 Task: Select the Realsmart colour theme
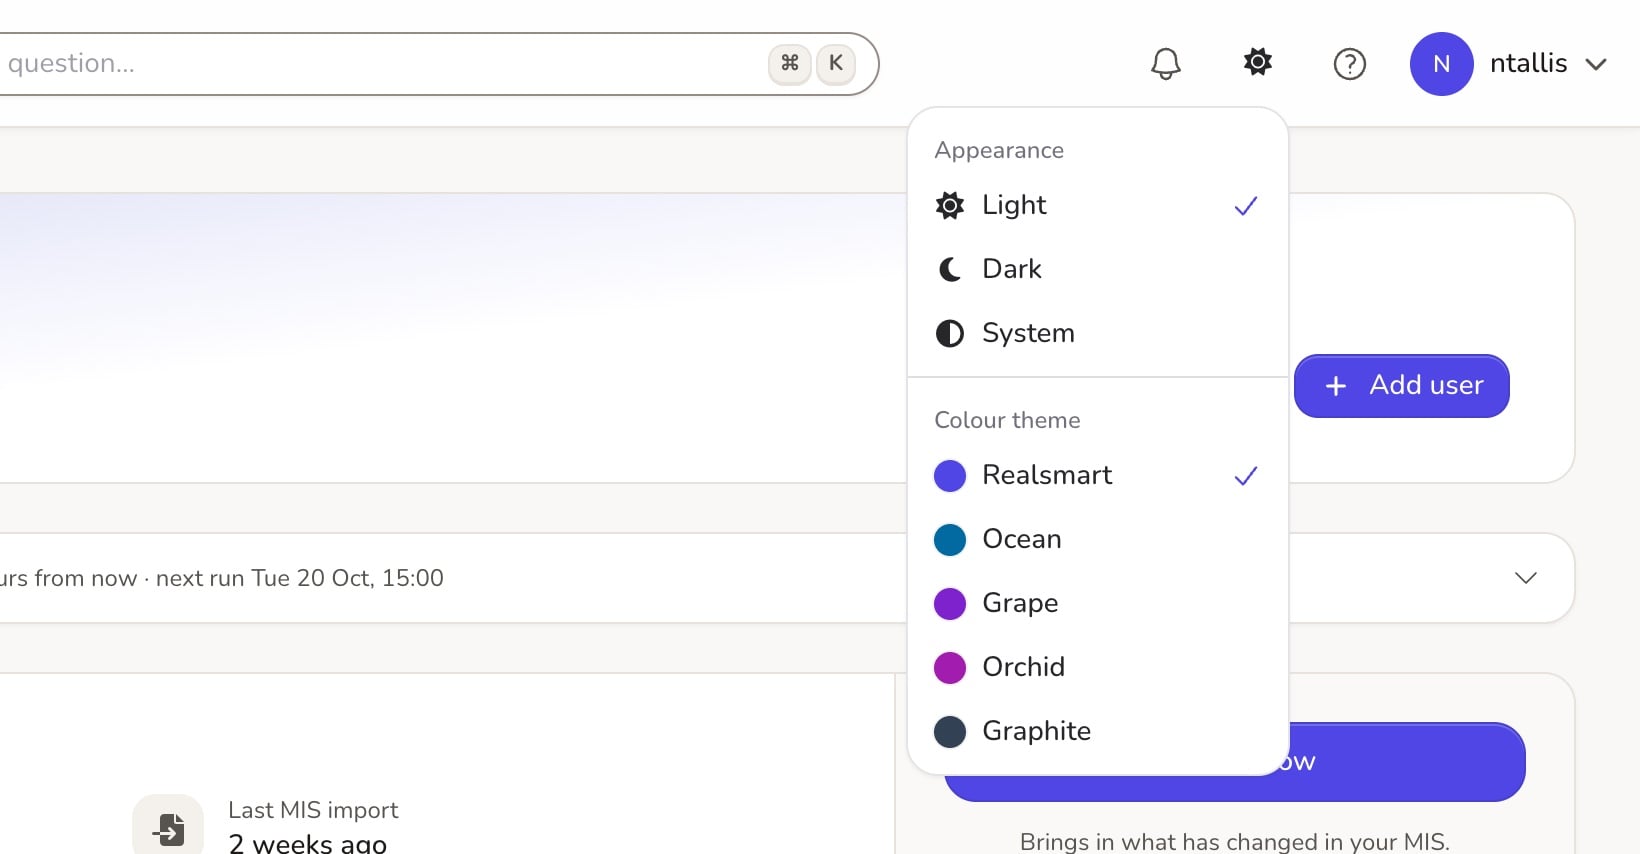pyautogui.click(x=1097, y=475)
